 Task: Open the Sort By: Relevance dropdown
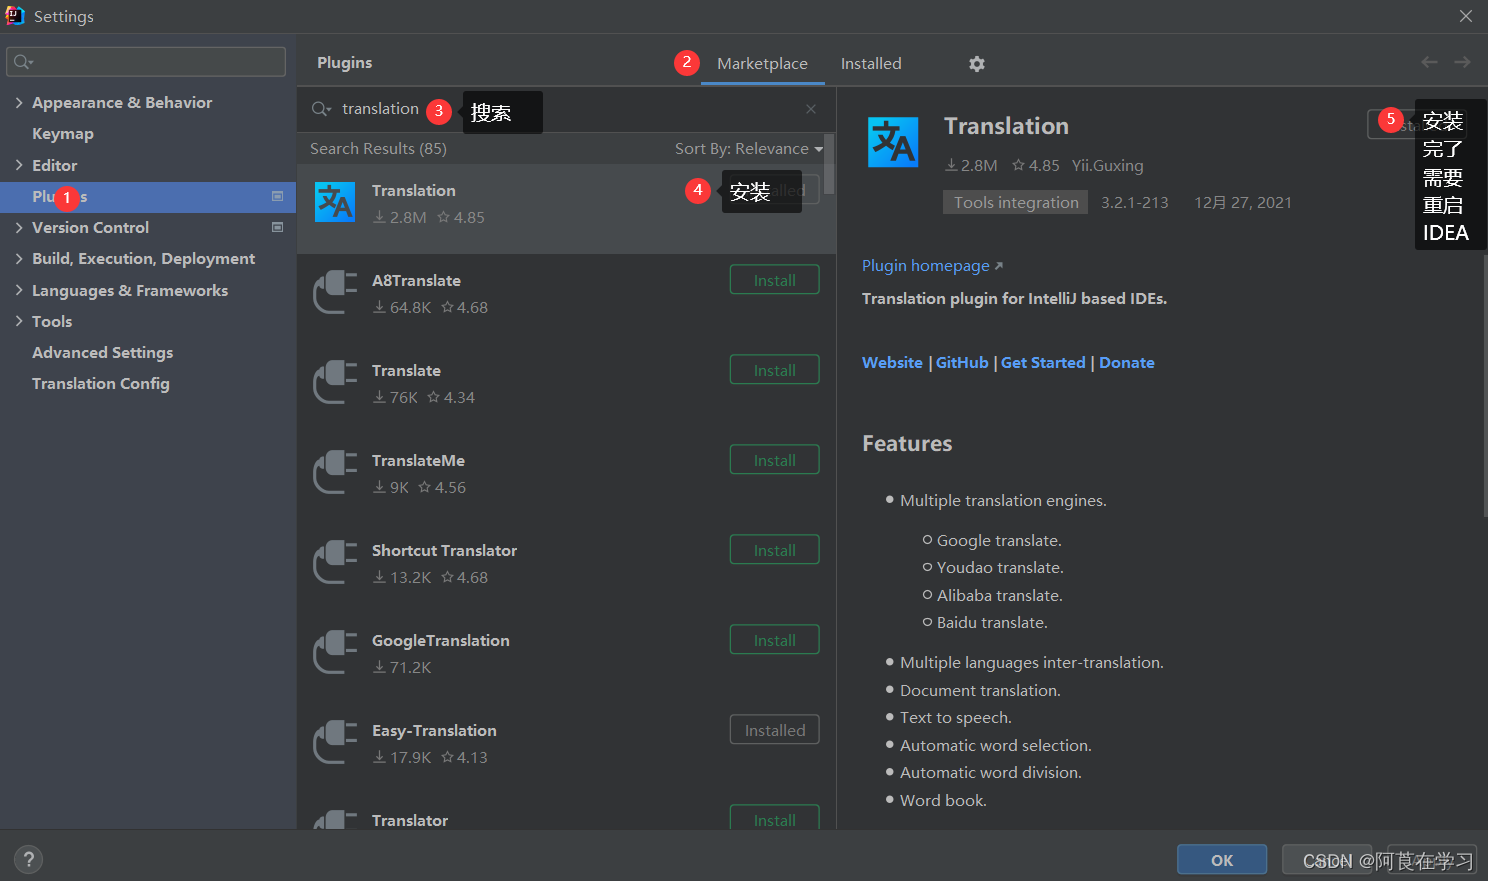pos(749,148)
